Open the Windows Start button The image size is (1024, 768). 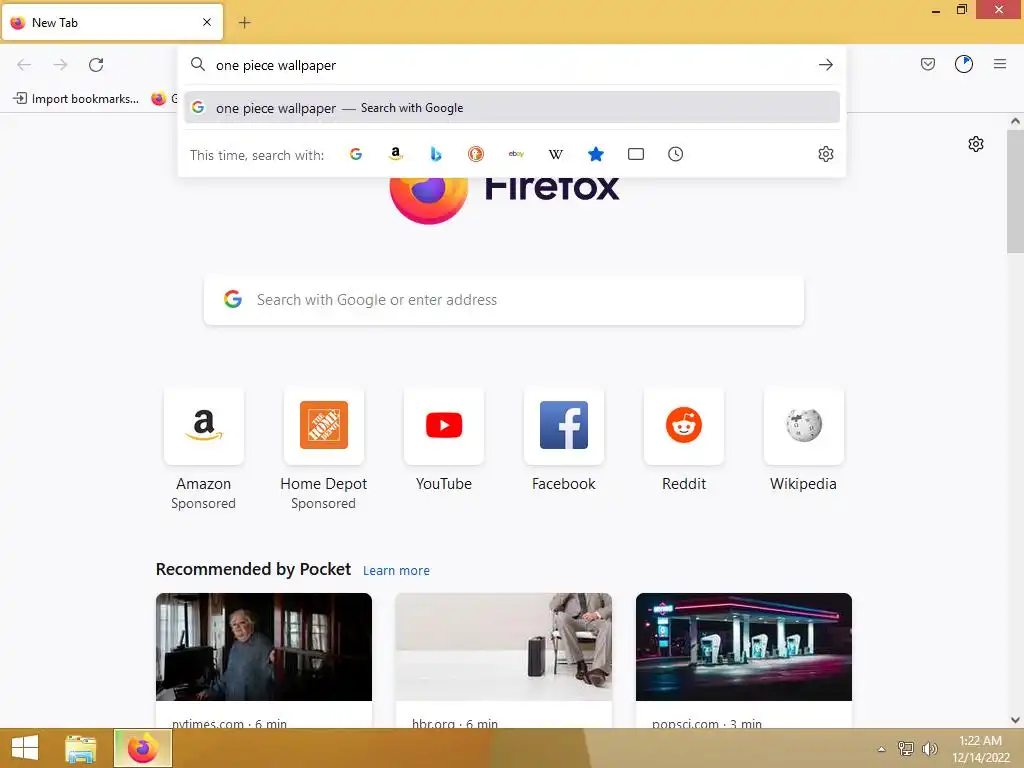tap(25, 748)
